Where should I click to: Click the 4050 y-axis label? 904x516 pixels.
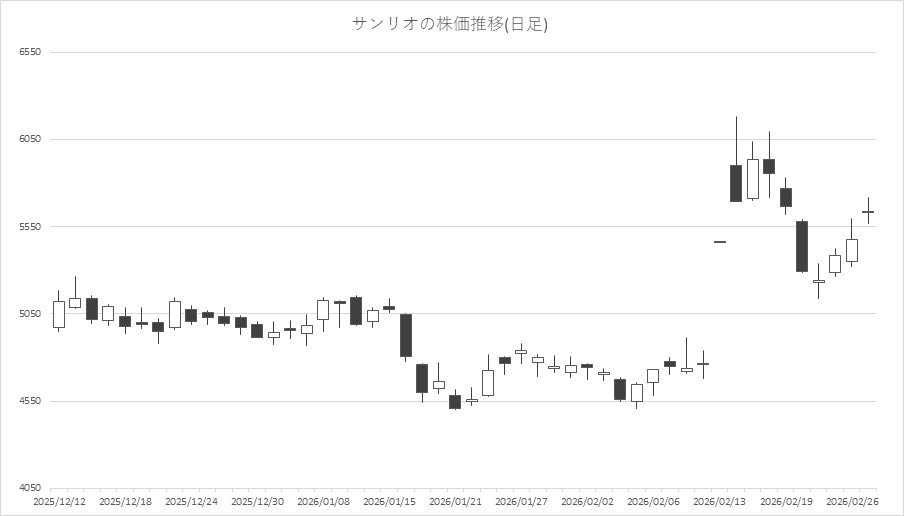tap(29, 488)
